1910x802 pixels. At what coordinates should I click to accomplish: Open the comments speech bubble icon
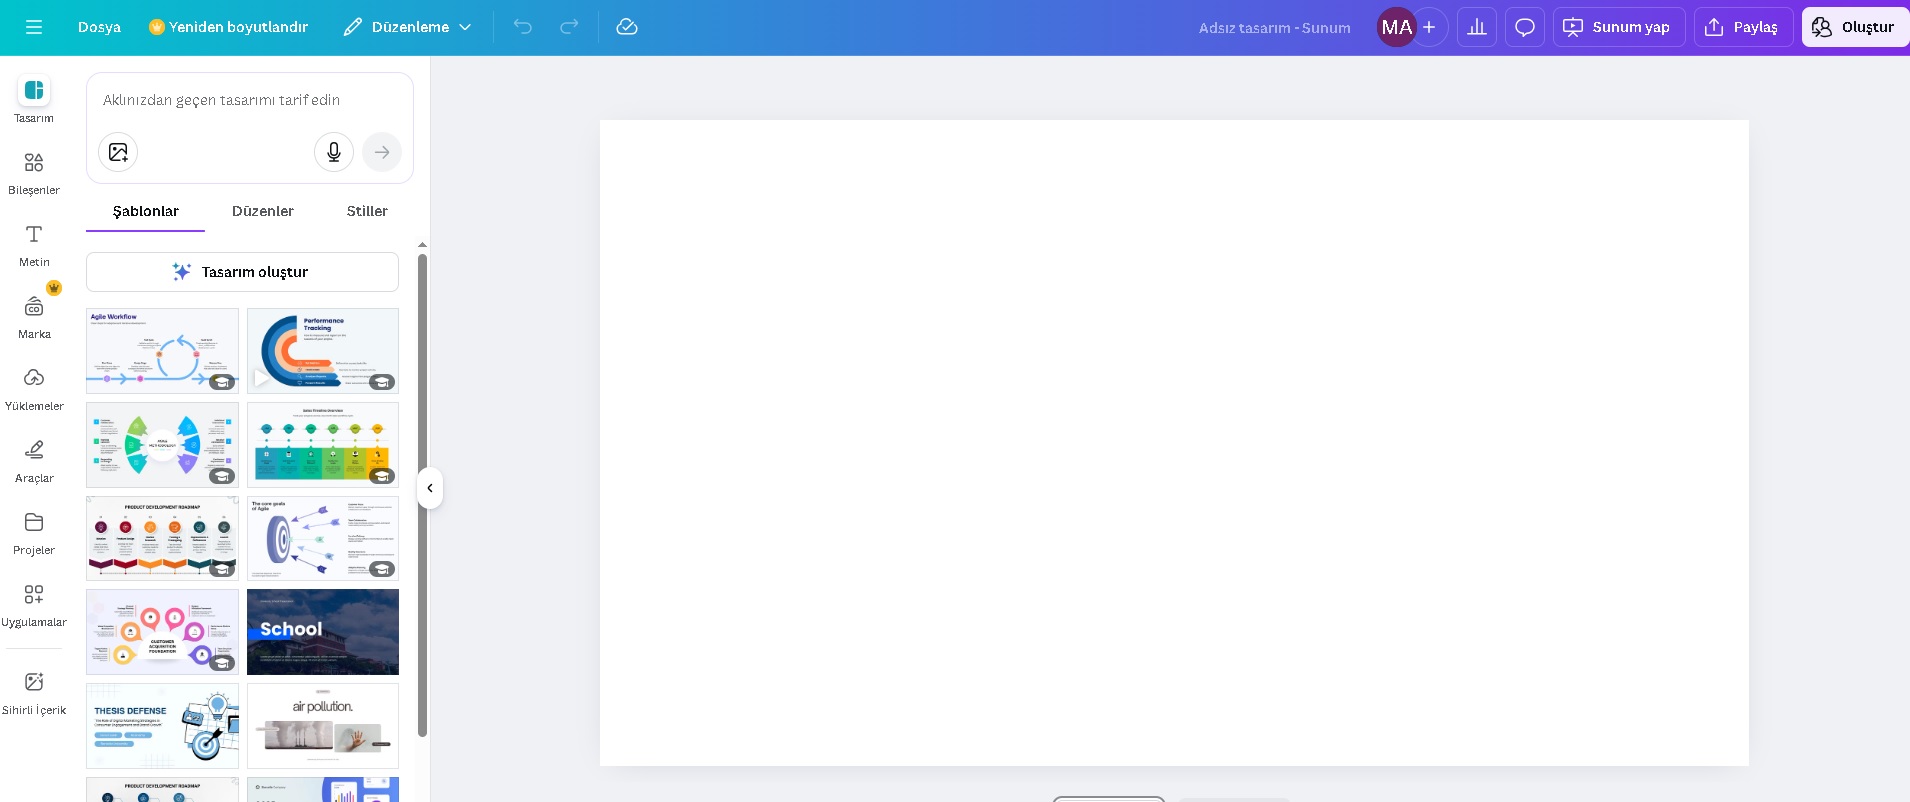tap(1524, 27)
